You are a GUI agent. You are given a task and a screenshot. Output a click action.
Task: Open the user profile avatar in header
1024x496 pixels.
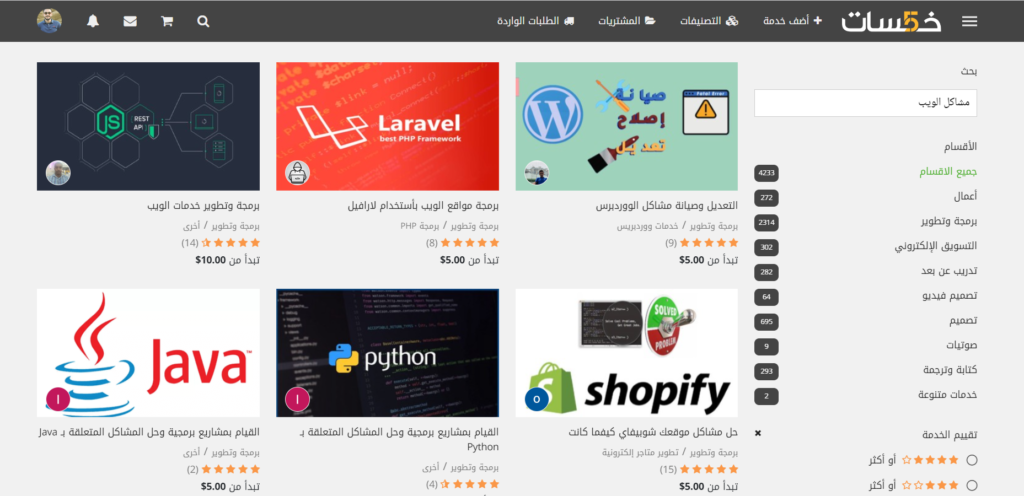[49, 21]
